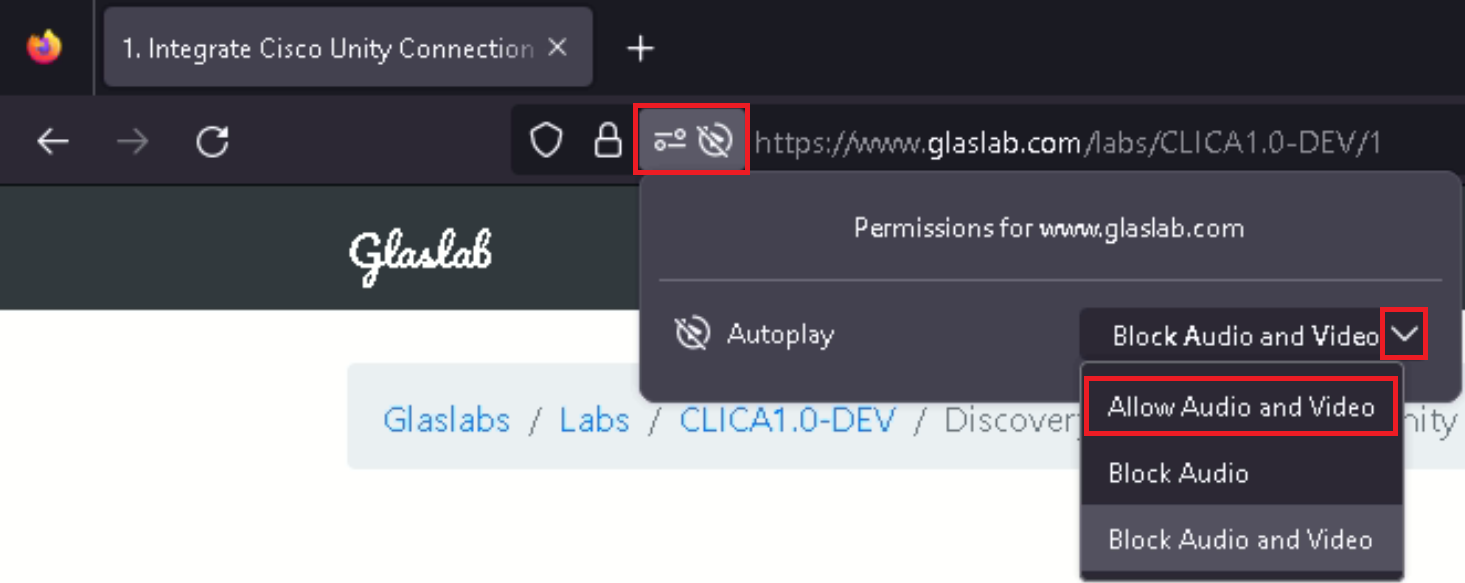The height and width of the screenshot is (583, 1465).
Task: Open a new tab with plus button
Action: pyautogui.click(x=640, y=48)
